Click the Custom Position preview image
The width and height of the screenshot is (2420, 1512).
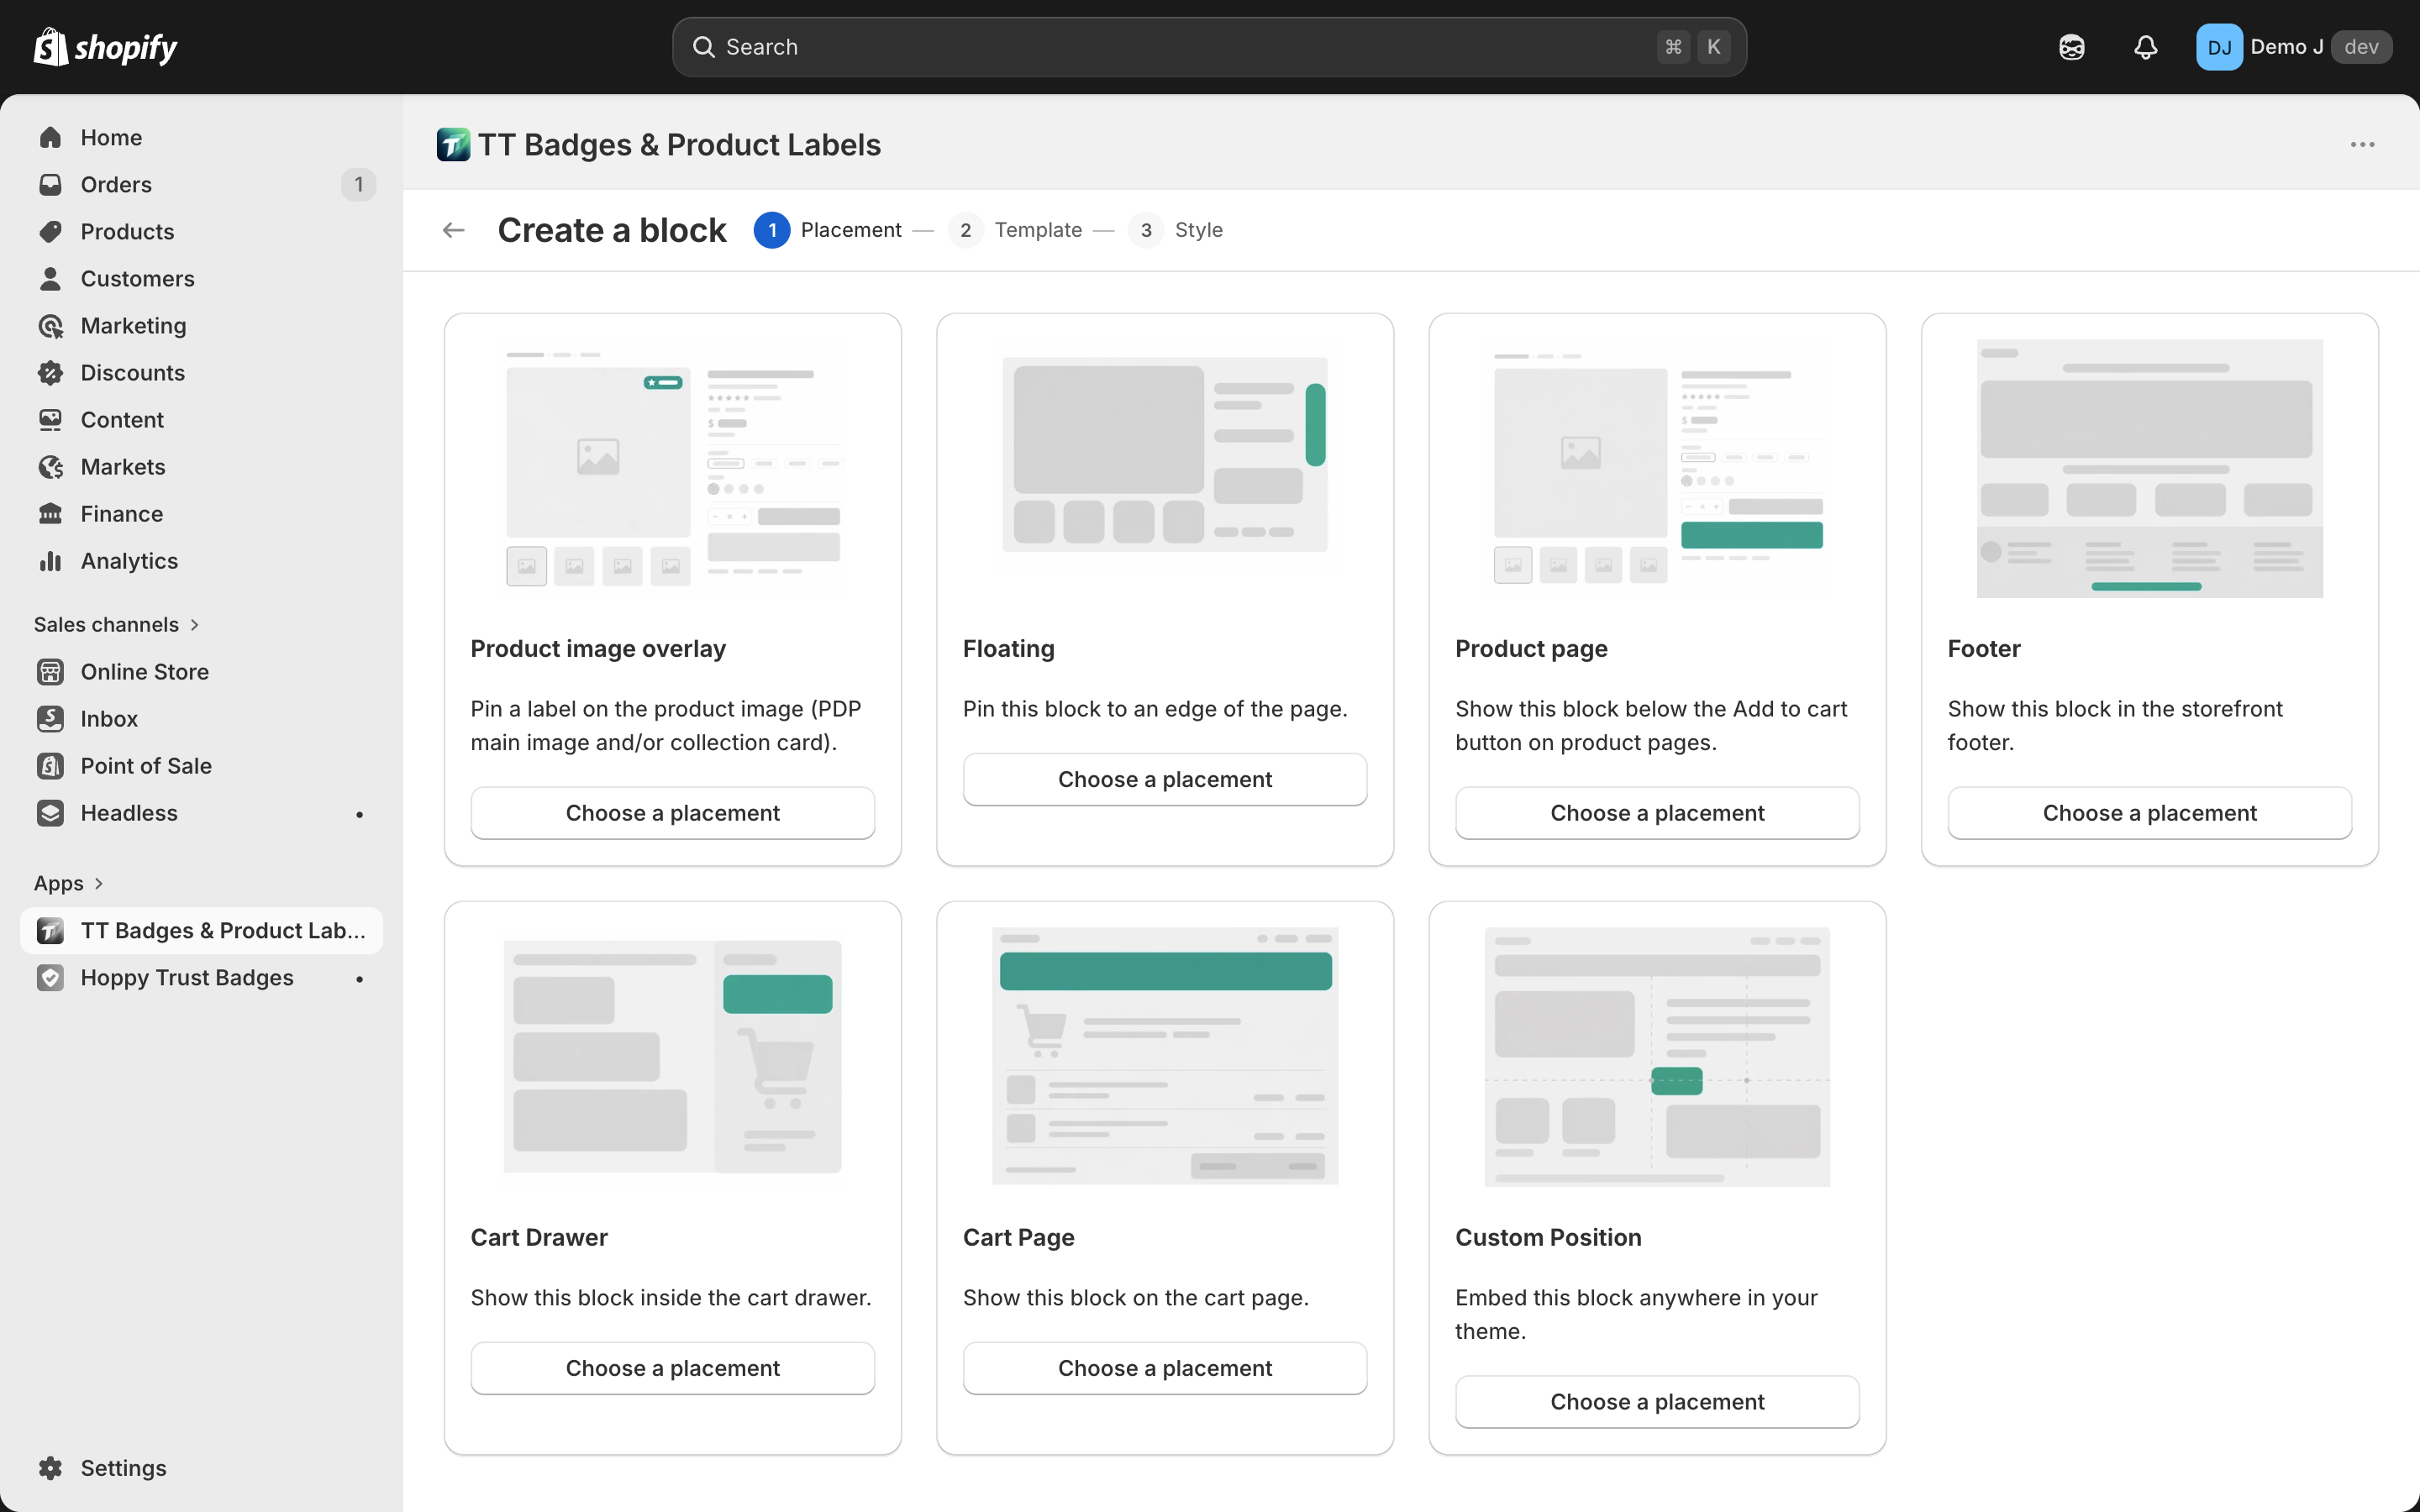(x=1657, y=1056)
